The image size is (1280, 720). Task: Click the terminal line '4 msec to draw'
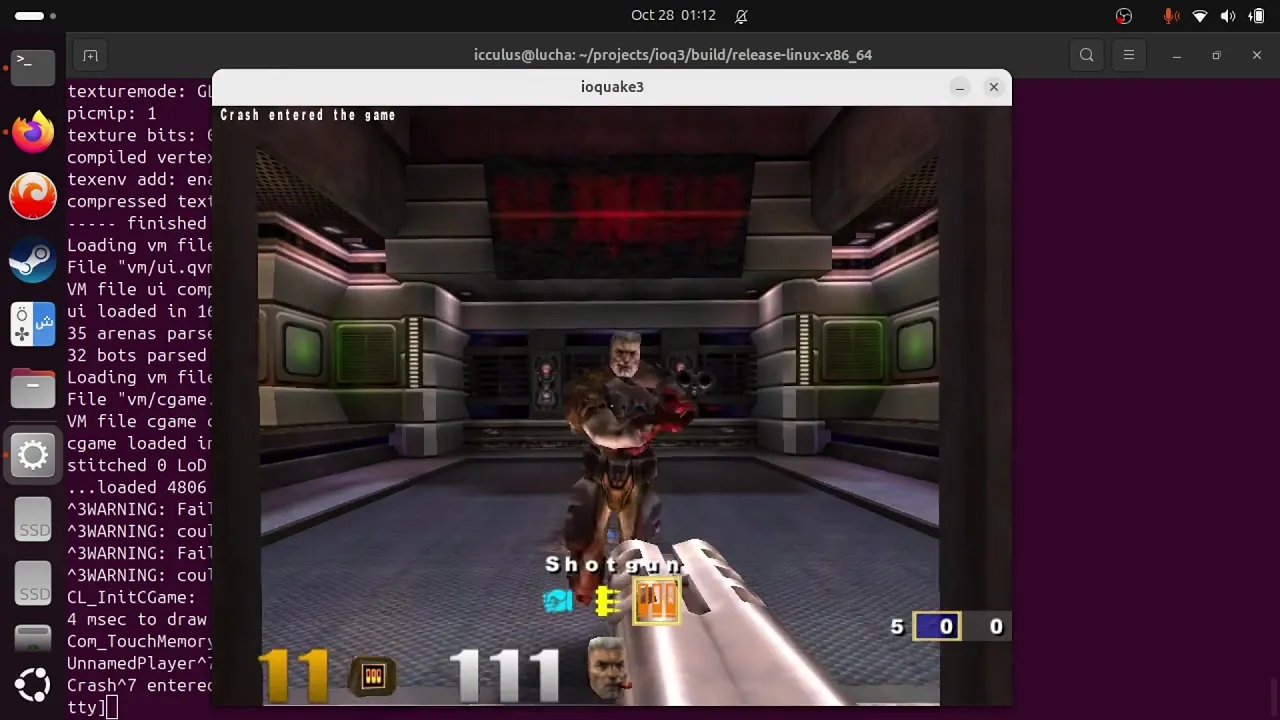point(137,619)
